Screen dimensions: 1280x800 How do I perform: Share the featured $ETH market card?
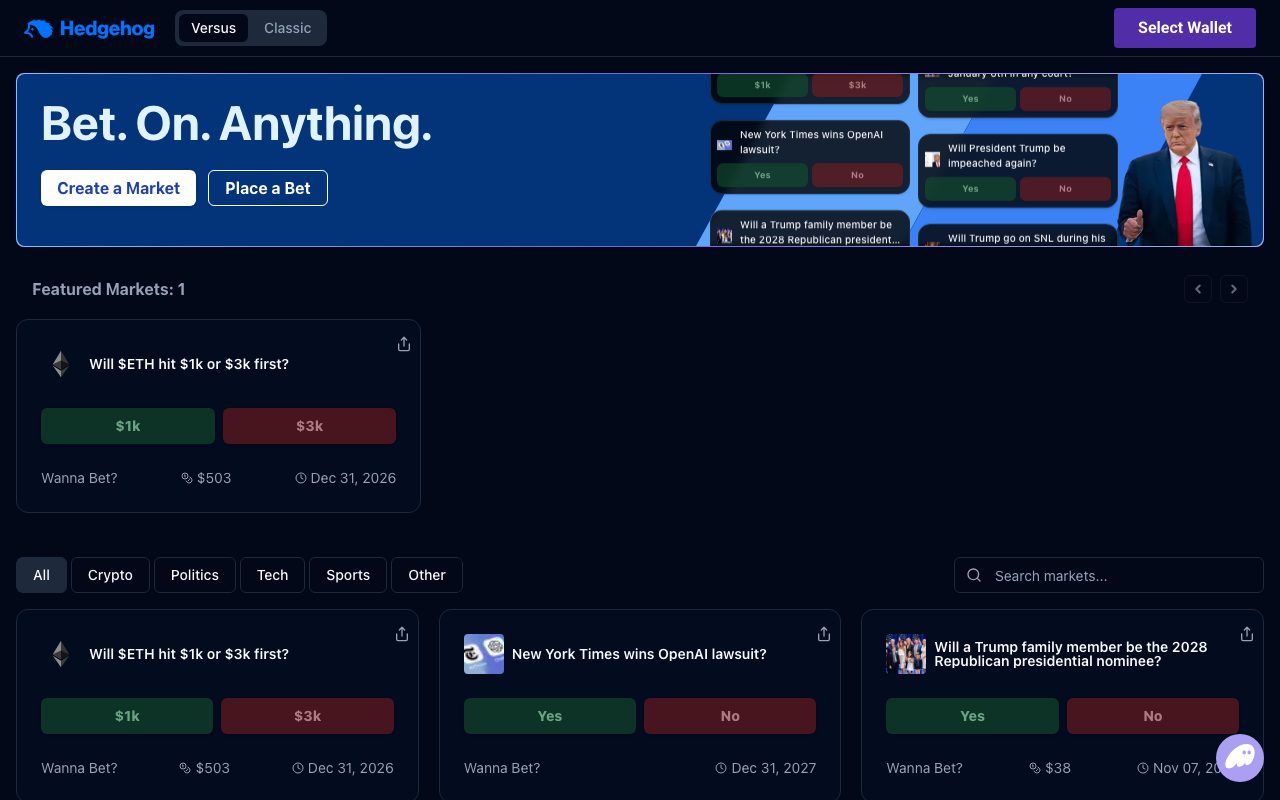coord(404,344)
